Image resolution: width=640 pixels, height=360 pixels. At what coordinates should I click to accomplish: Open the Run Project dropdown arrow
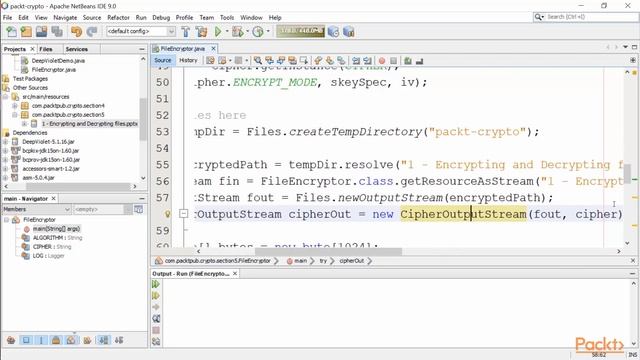227,31
